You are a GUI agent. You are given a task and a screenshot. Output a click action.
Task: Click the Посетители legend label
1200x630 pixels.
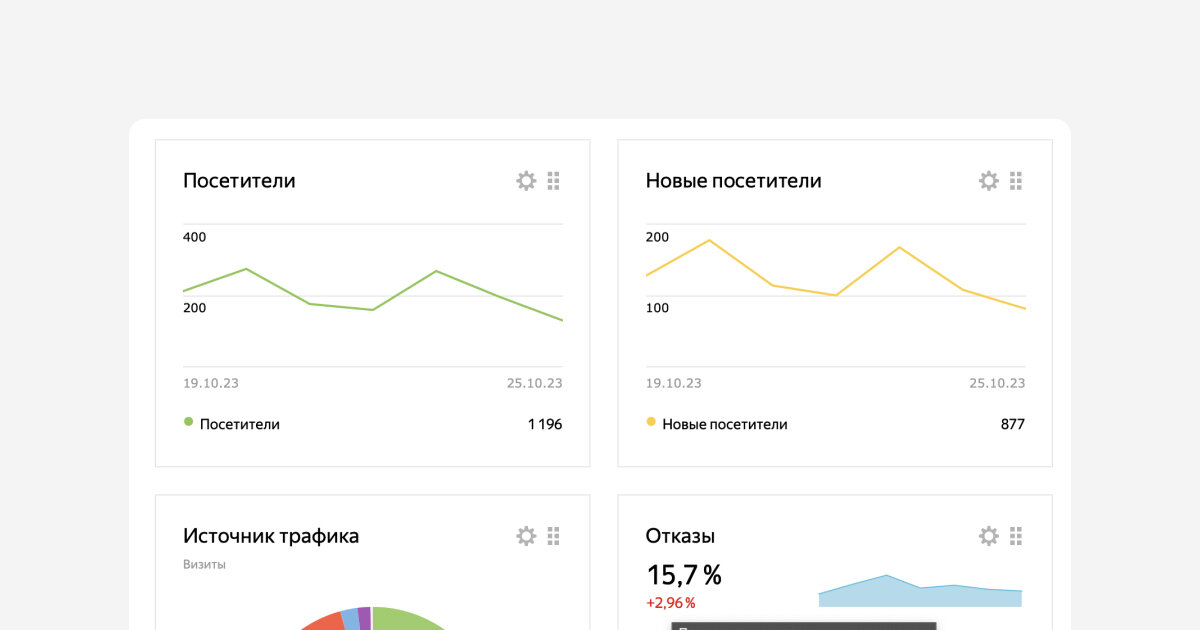[240, 424]
